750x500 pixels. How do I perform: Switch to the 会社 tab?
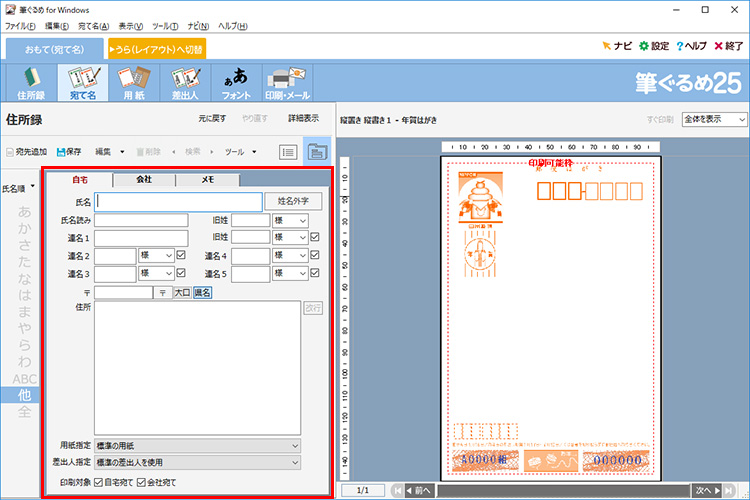143,180
